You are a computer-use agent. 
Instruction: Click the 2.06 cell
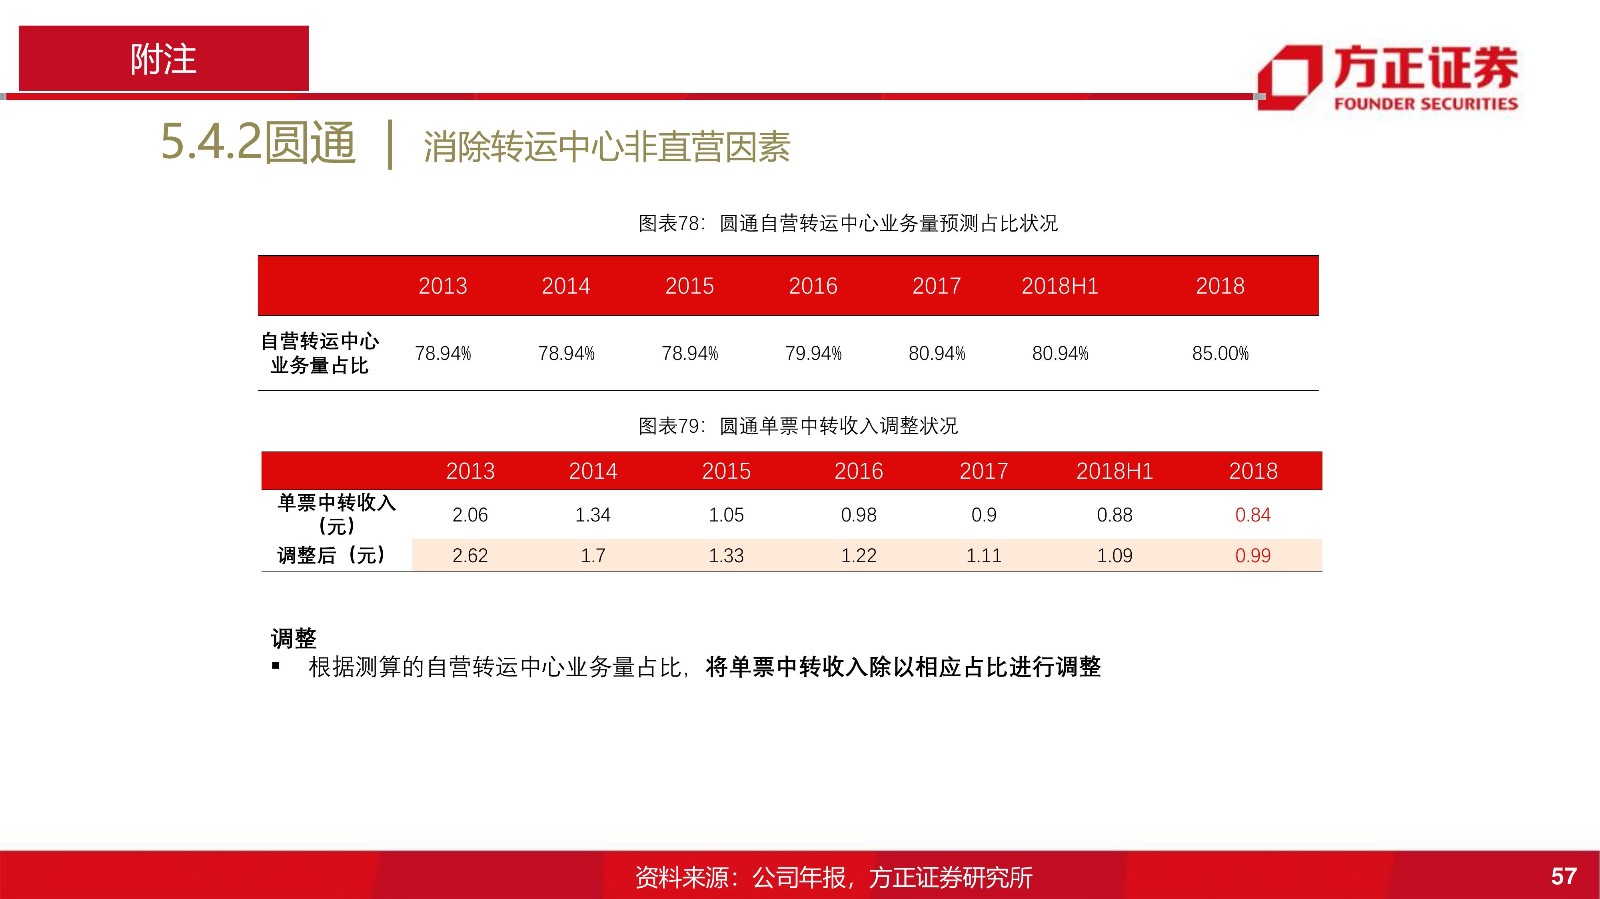pyautogui.click(x=470, y=515)
